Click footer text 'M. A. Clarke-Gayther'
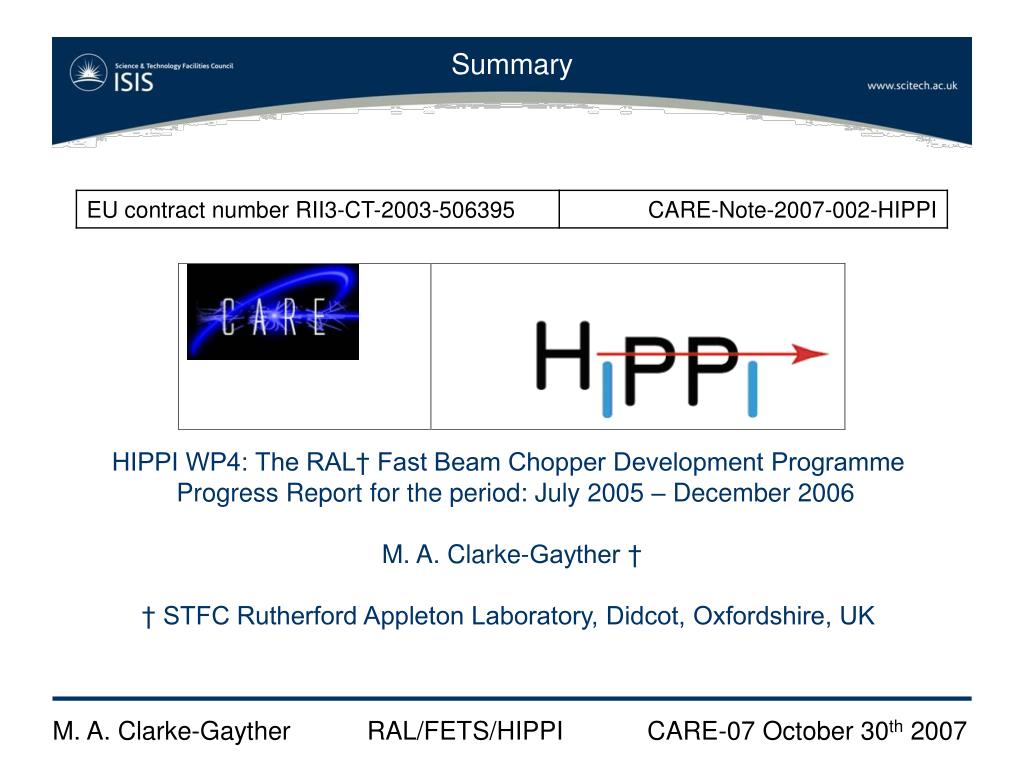Viewport: 1024px width, 768px height. (171, 731)
